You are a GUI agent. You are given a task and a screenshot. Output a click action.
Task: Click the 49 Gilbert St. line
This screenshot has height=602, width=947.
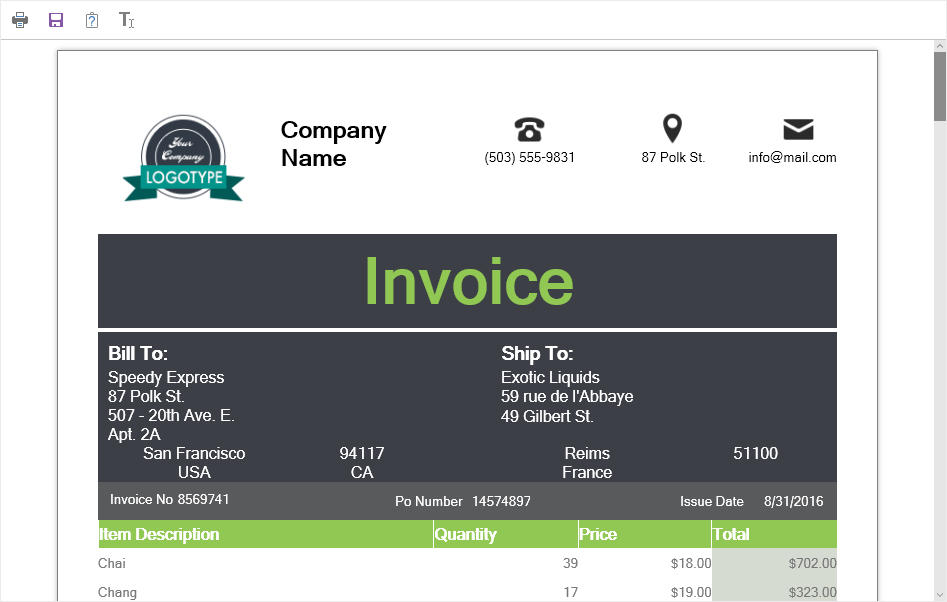547,416
